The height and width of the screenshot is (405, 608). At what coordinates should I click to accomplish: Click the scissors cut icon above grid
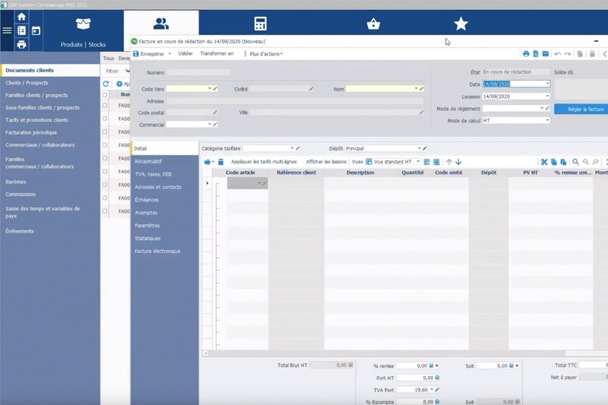544,161
